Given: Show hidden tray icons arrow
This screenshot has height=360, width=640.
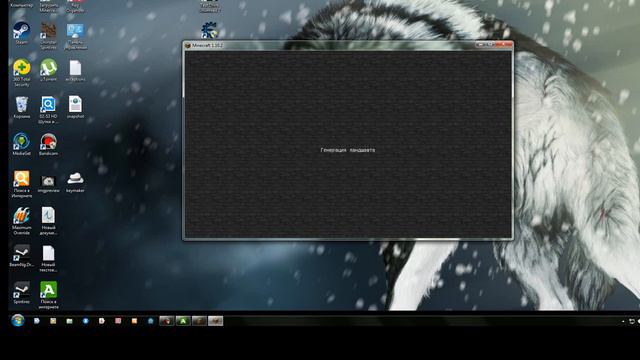Looking at the screenshot, I should tap(623, 322).
